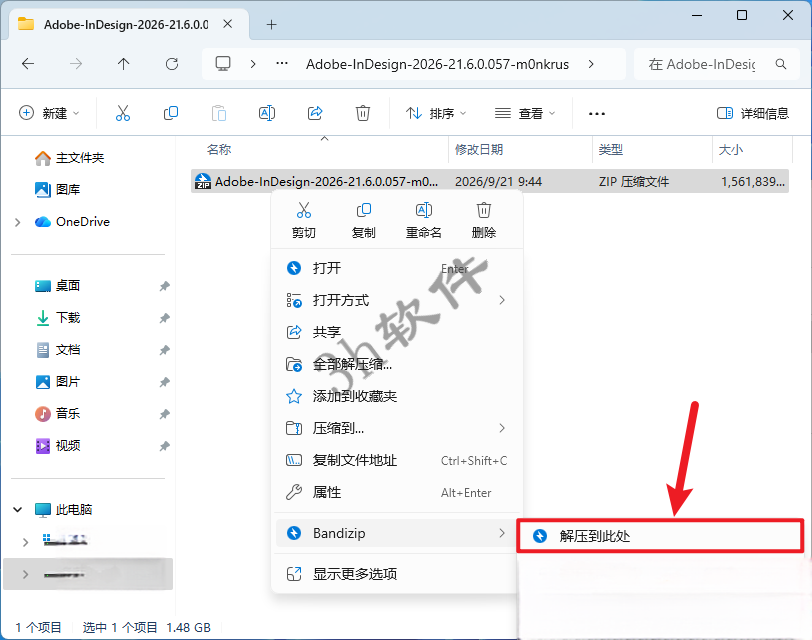The image size is (812, 640).
Task: Select the Adobe-InDesign ZIP file row
Action: click(x=490, y=181)
